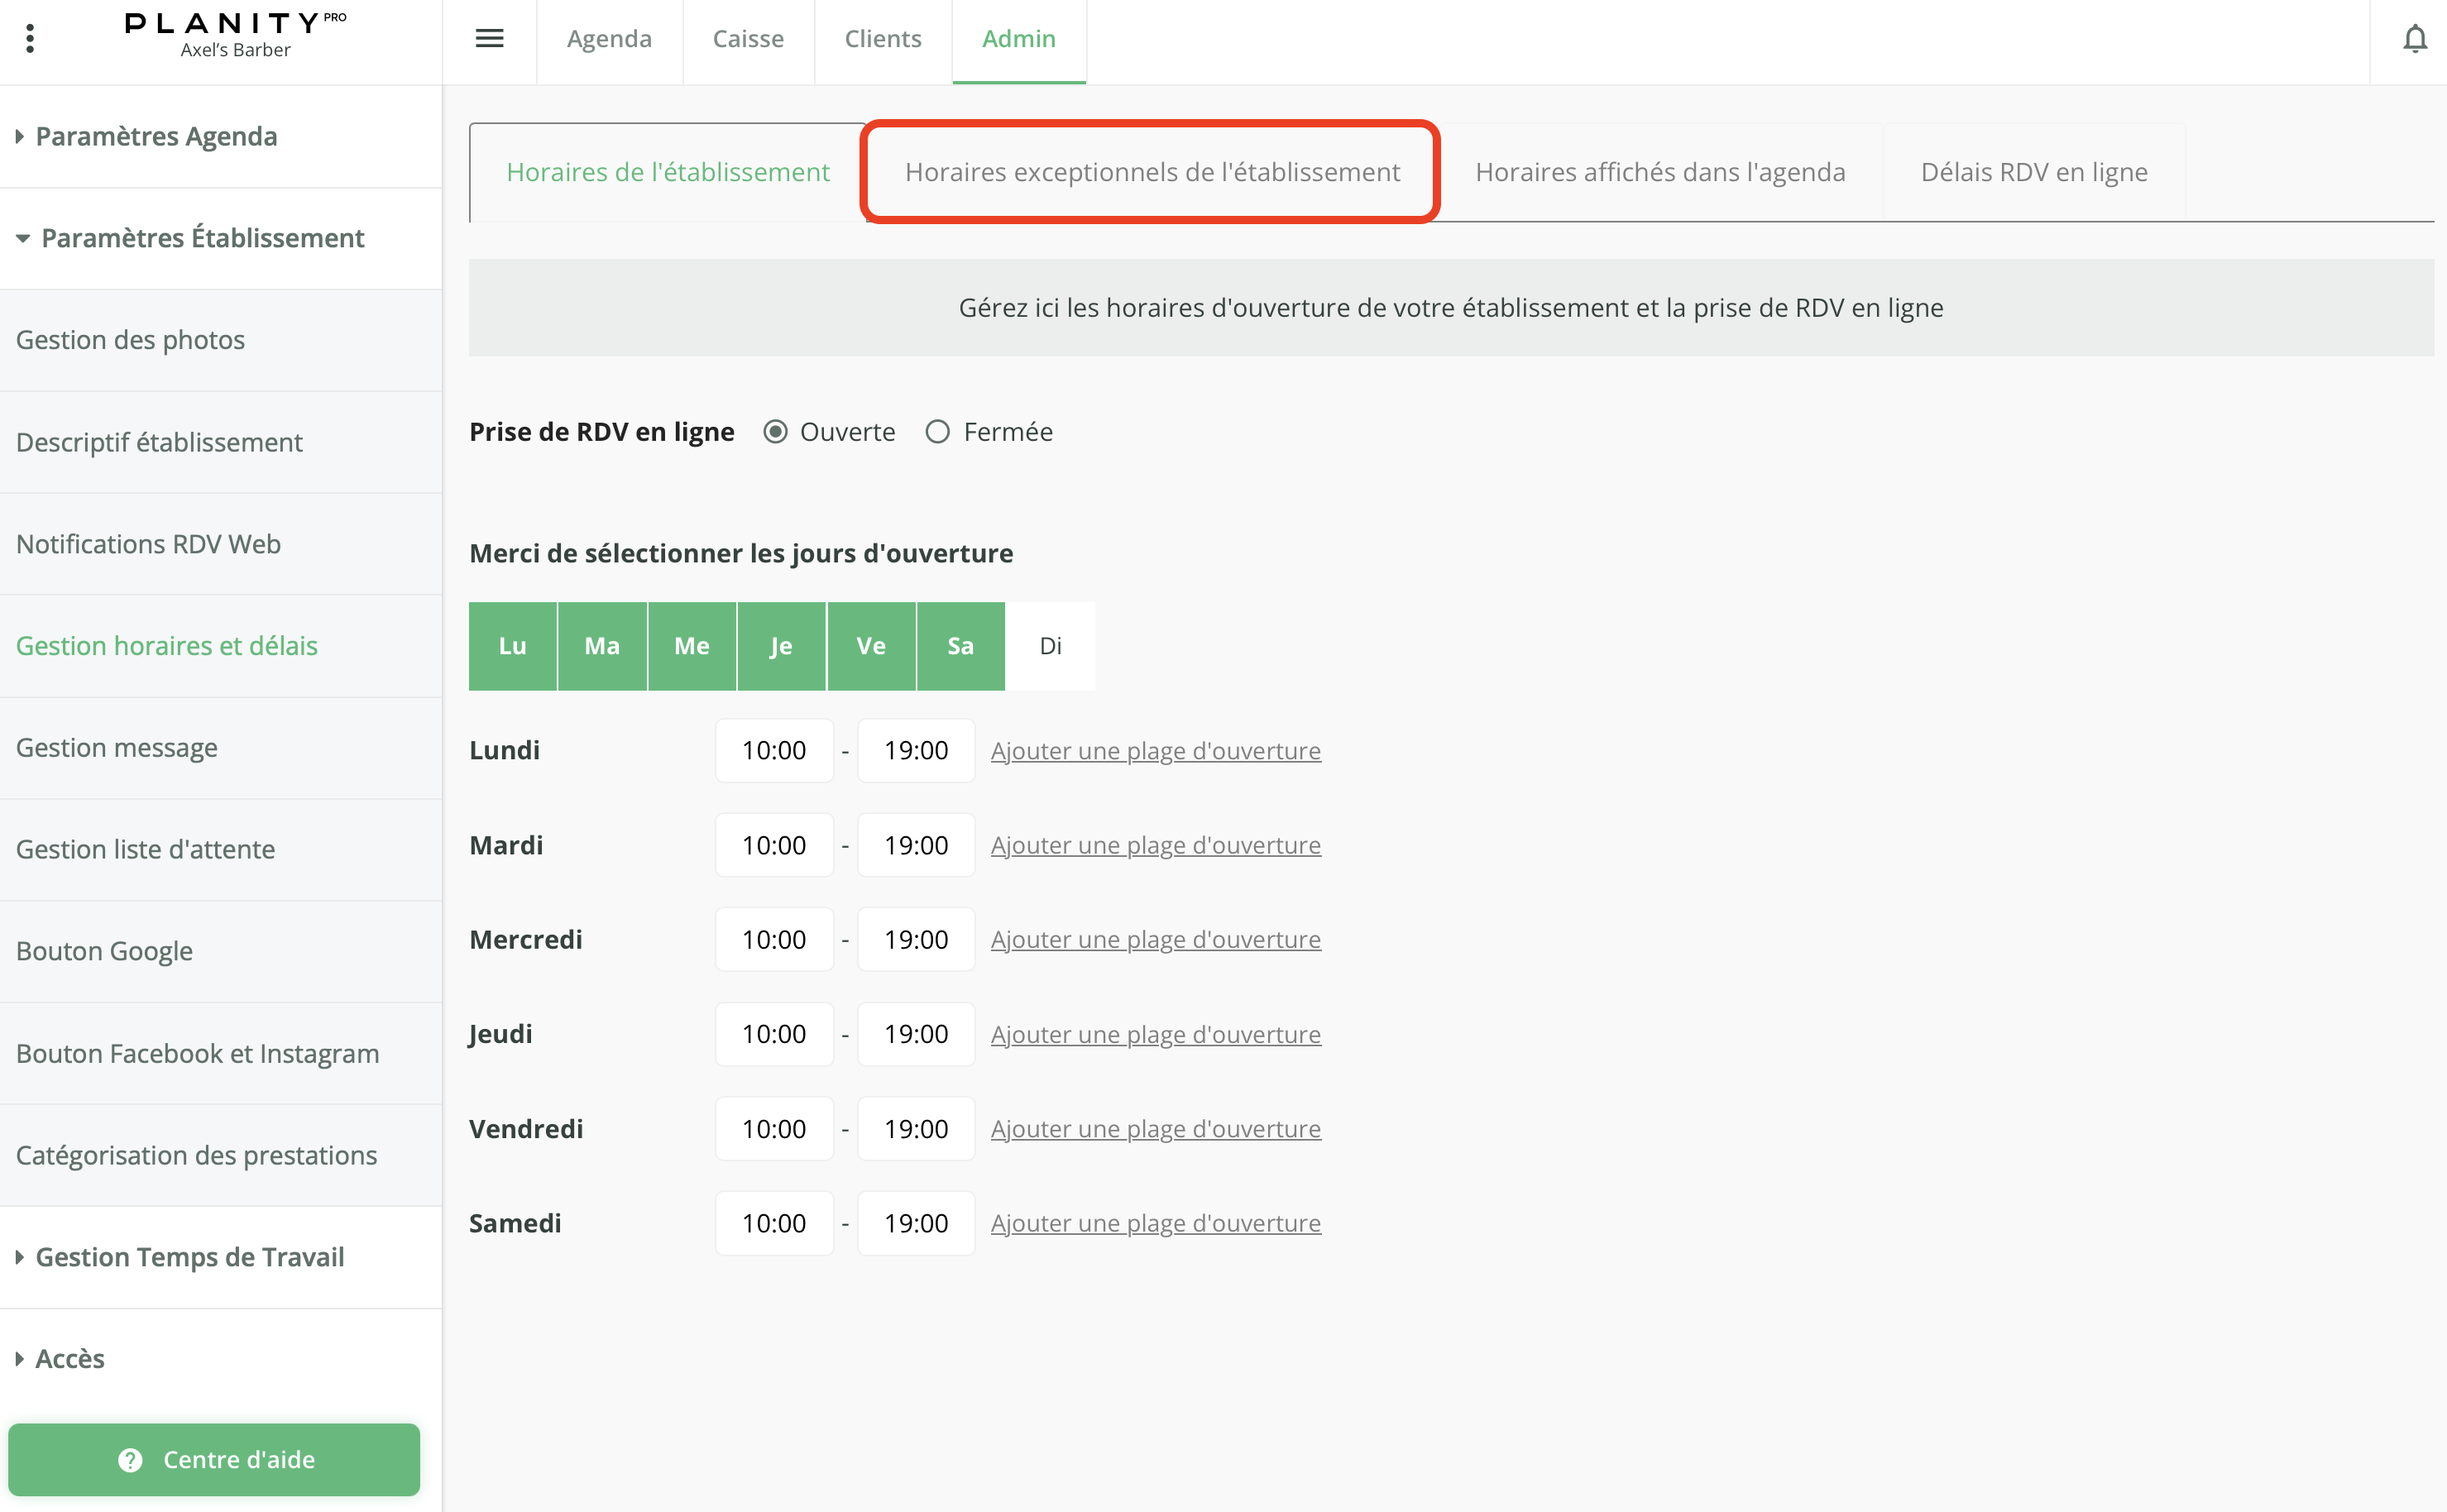Click Ajouter une plage d'ouverture for Lundi
Viewport: 2447px width, 1512px height.
click(1155, 751)
